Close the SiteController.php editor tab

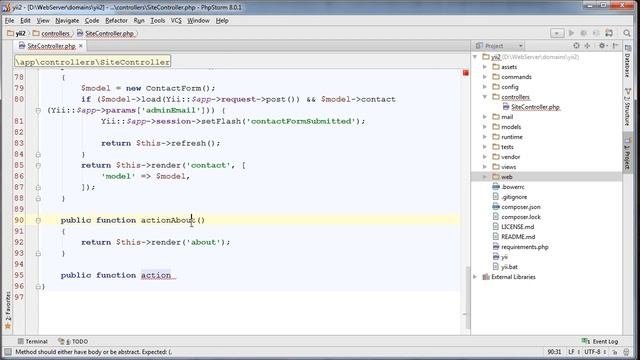(x=81, y=46)
